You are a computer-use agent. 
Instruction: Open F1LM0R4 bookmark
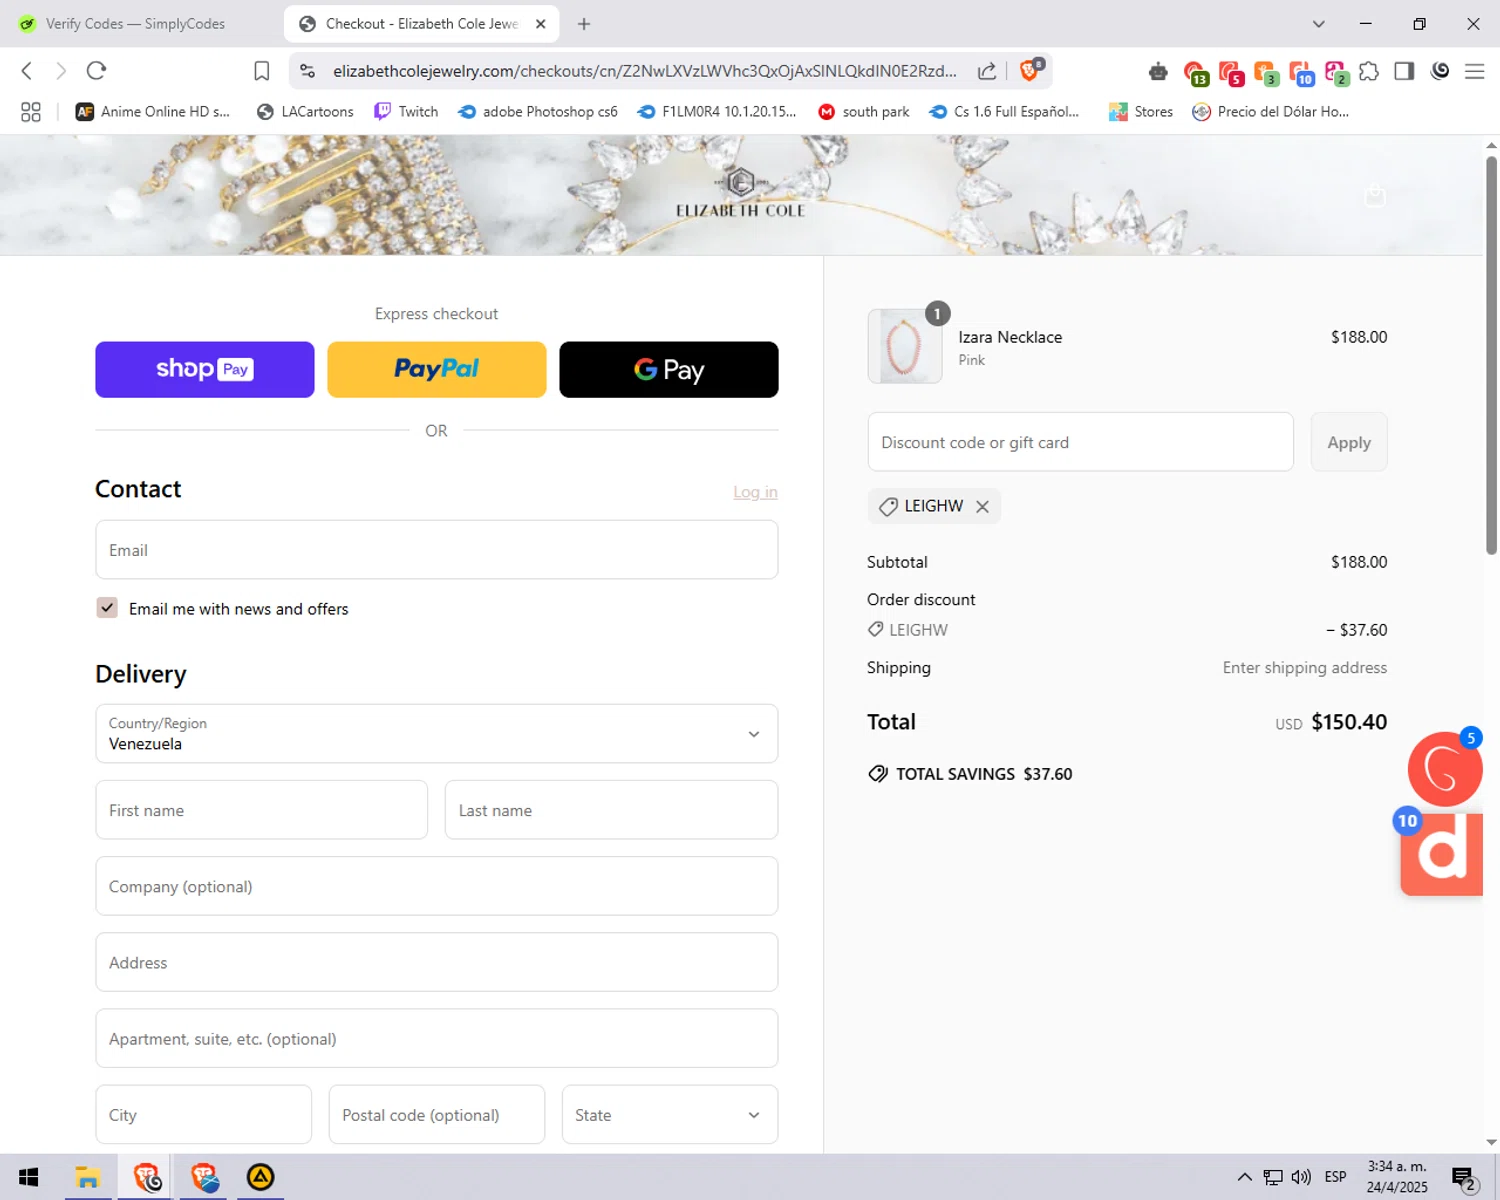[717, 112]
